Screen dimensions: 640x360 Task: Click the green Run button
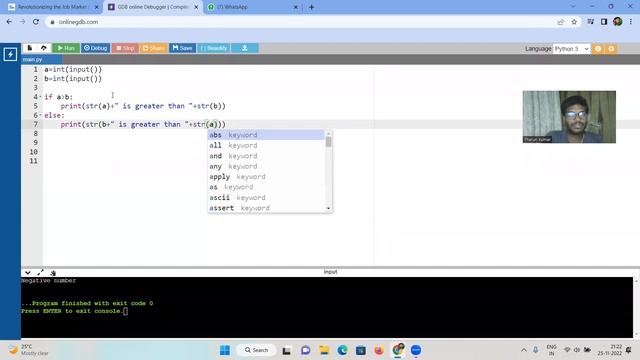point(66,48)
